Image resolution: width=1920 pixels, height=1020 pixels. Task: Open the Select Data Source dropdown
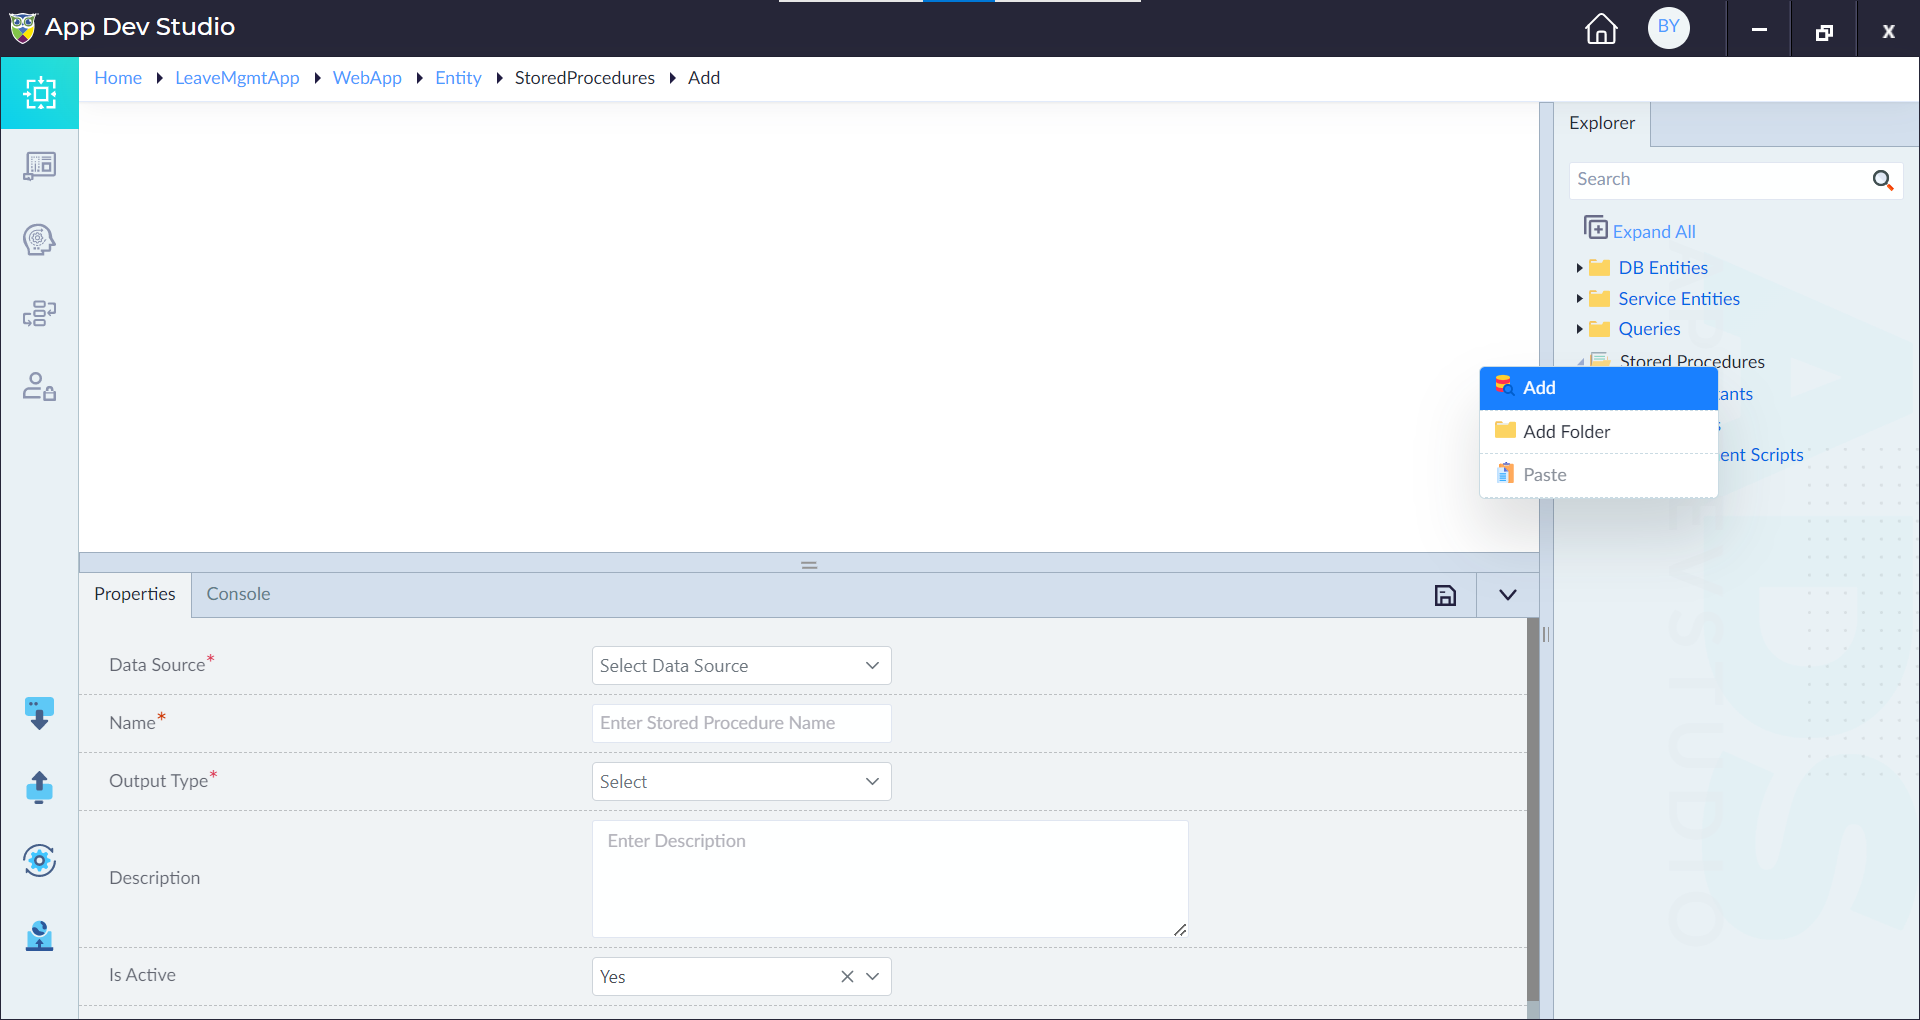741,666
